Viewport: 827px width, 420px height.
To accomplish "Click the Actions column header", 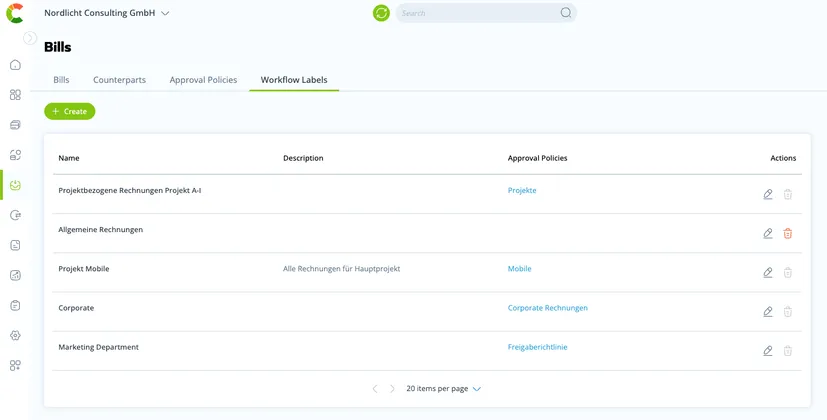I will point(783,158).
